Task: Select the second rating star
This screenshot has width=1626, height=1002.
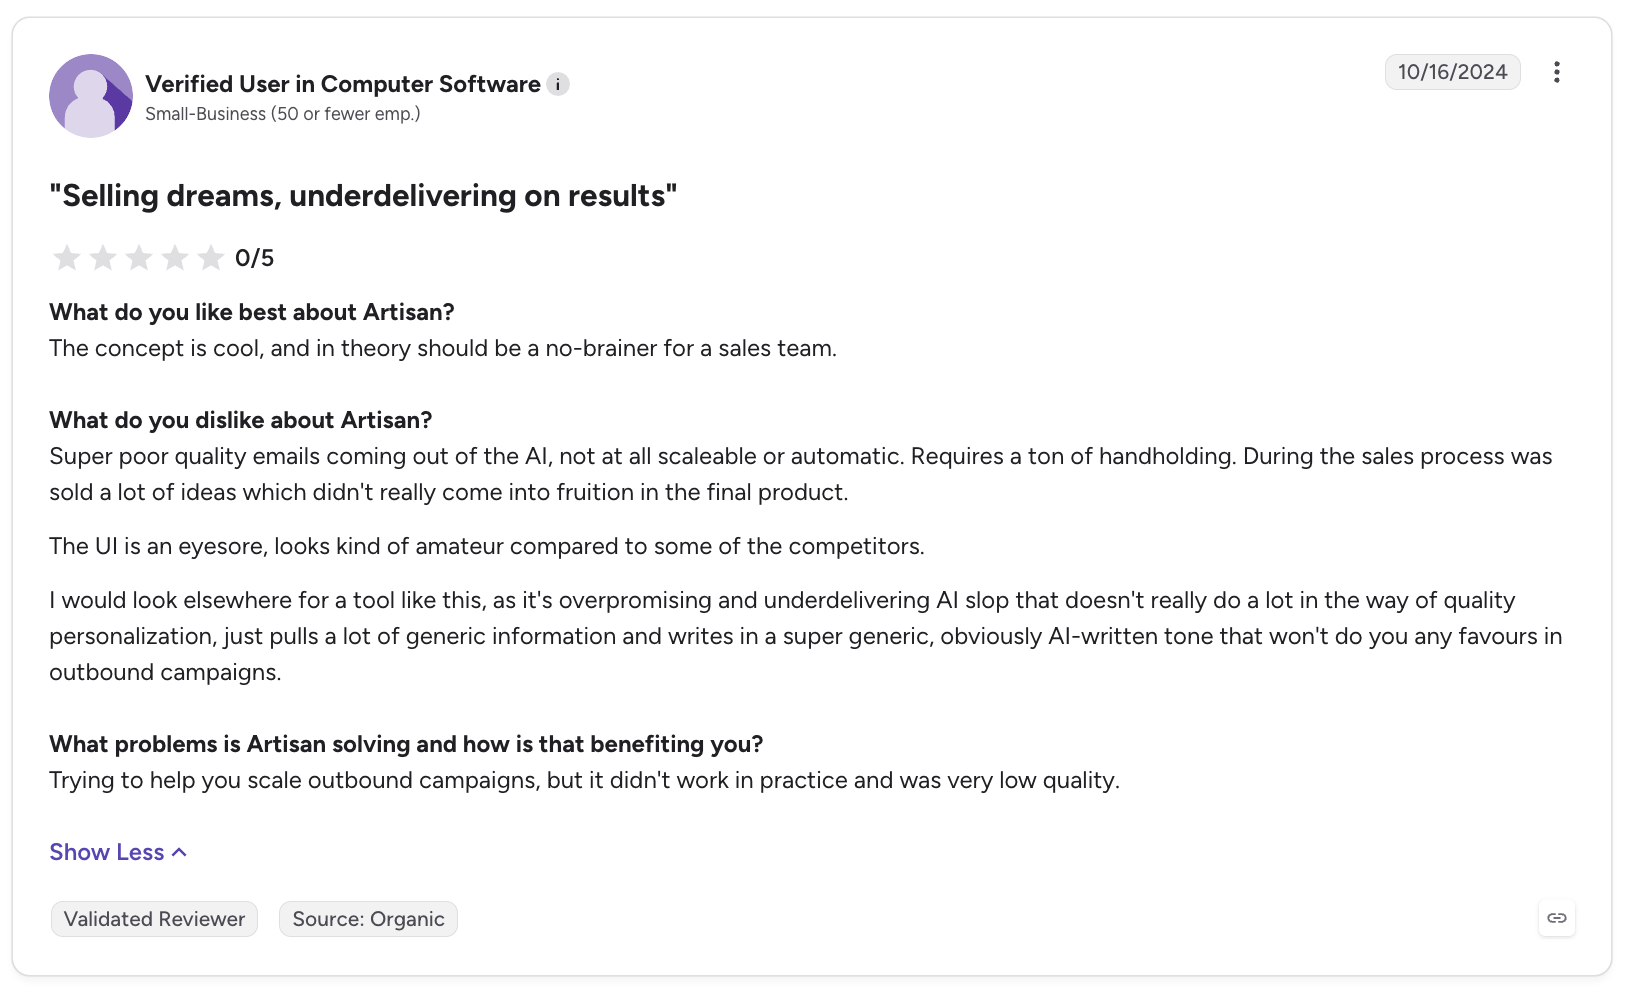Action: click(x=103, y=258)
